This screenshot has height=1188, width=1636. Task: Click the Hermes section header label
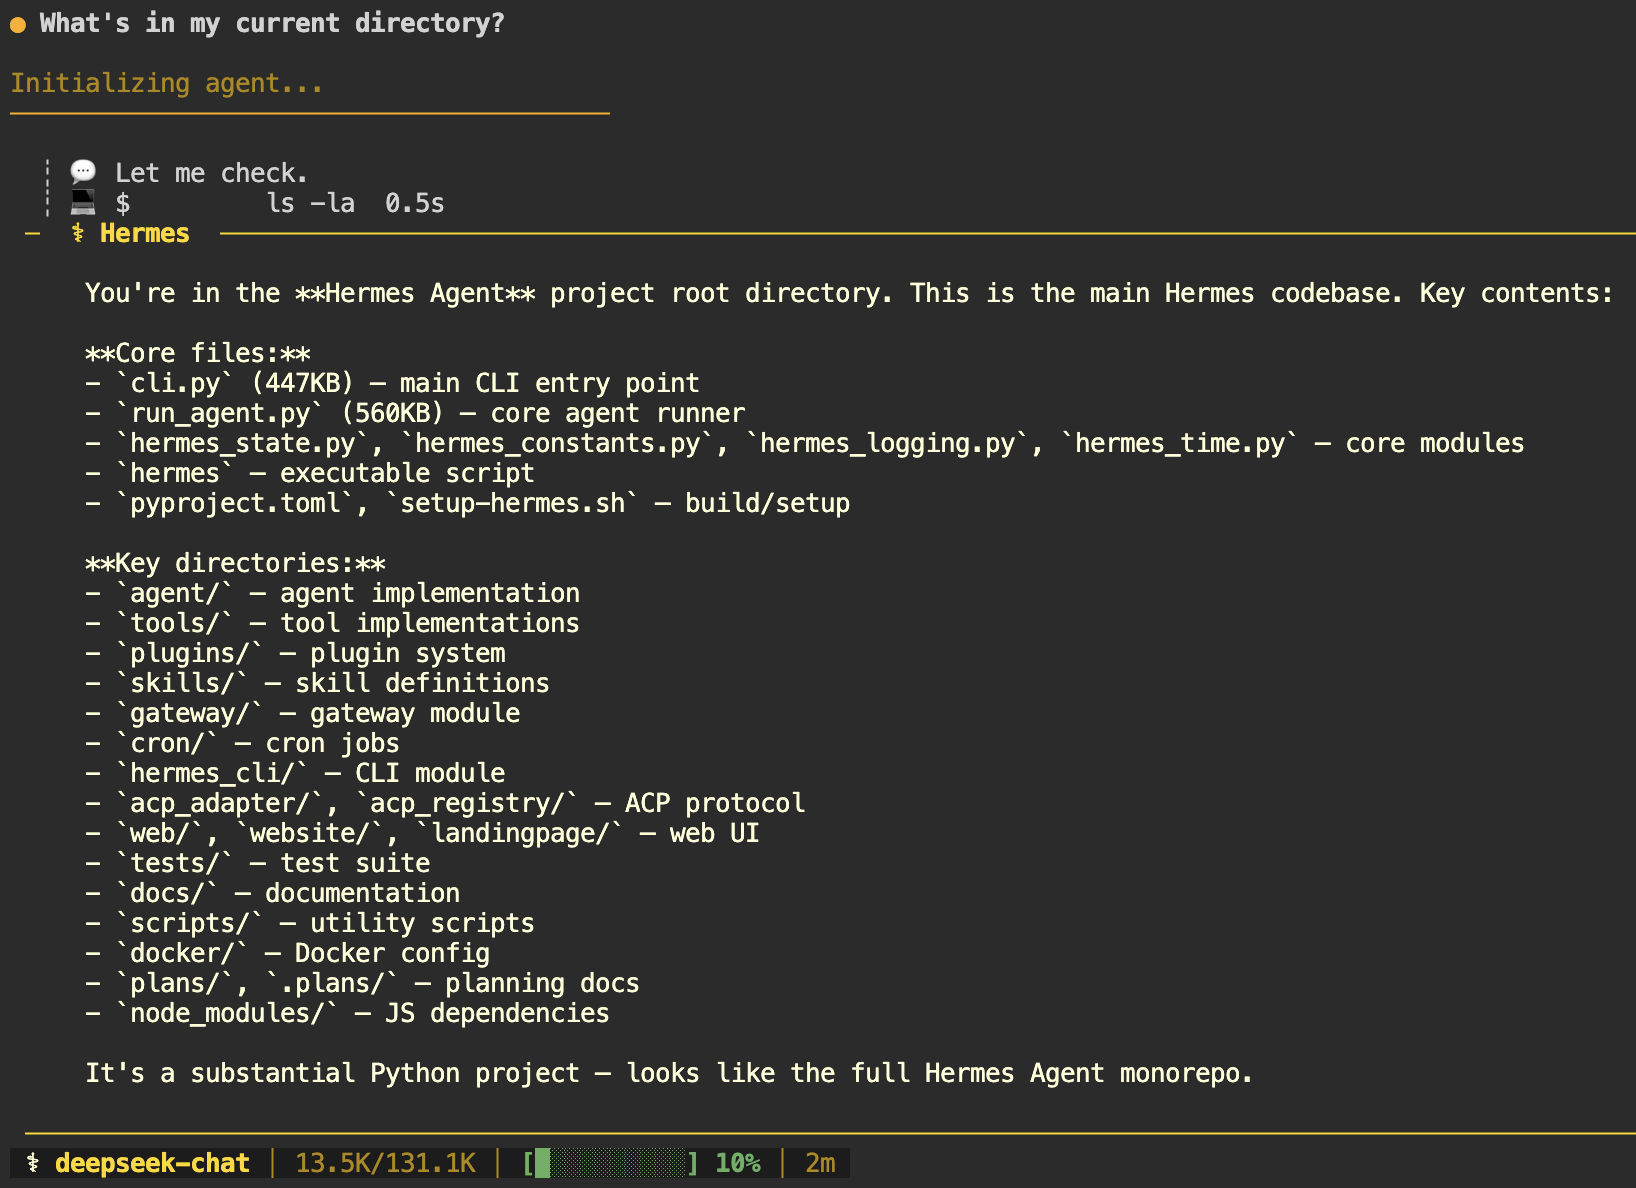point(144,232)
